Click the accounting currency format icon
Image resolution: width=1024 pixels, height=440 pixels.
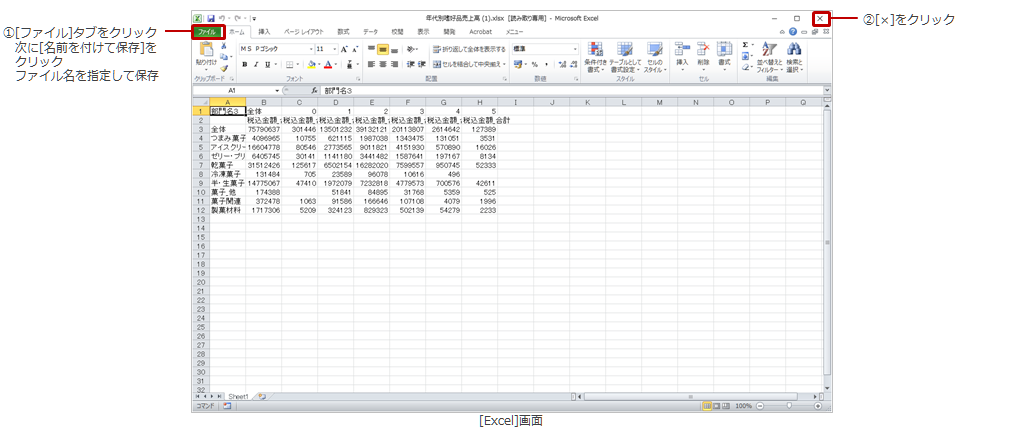[519, 64]
